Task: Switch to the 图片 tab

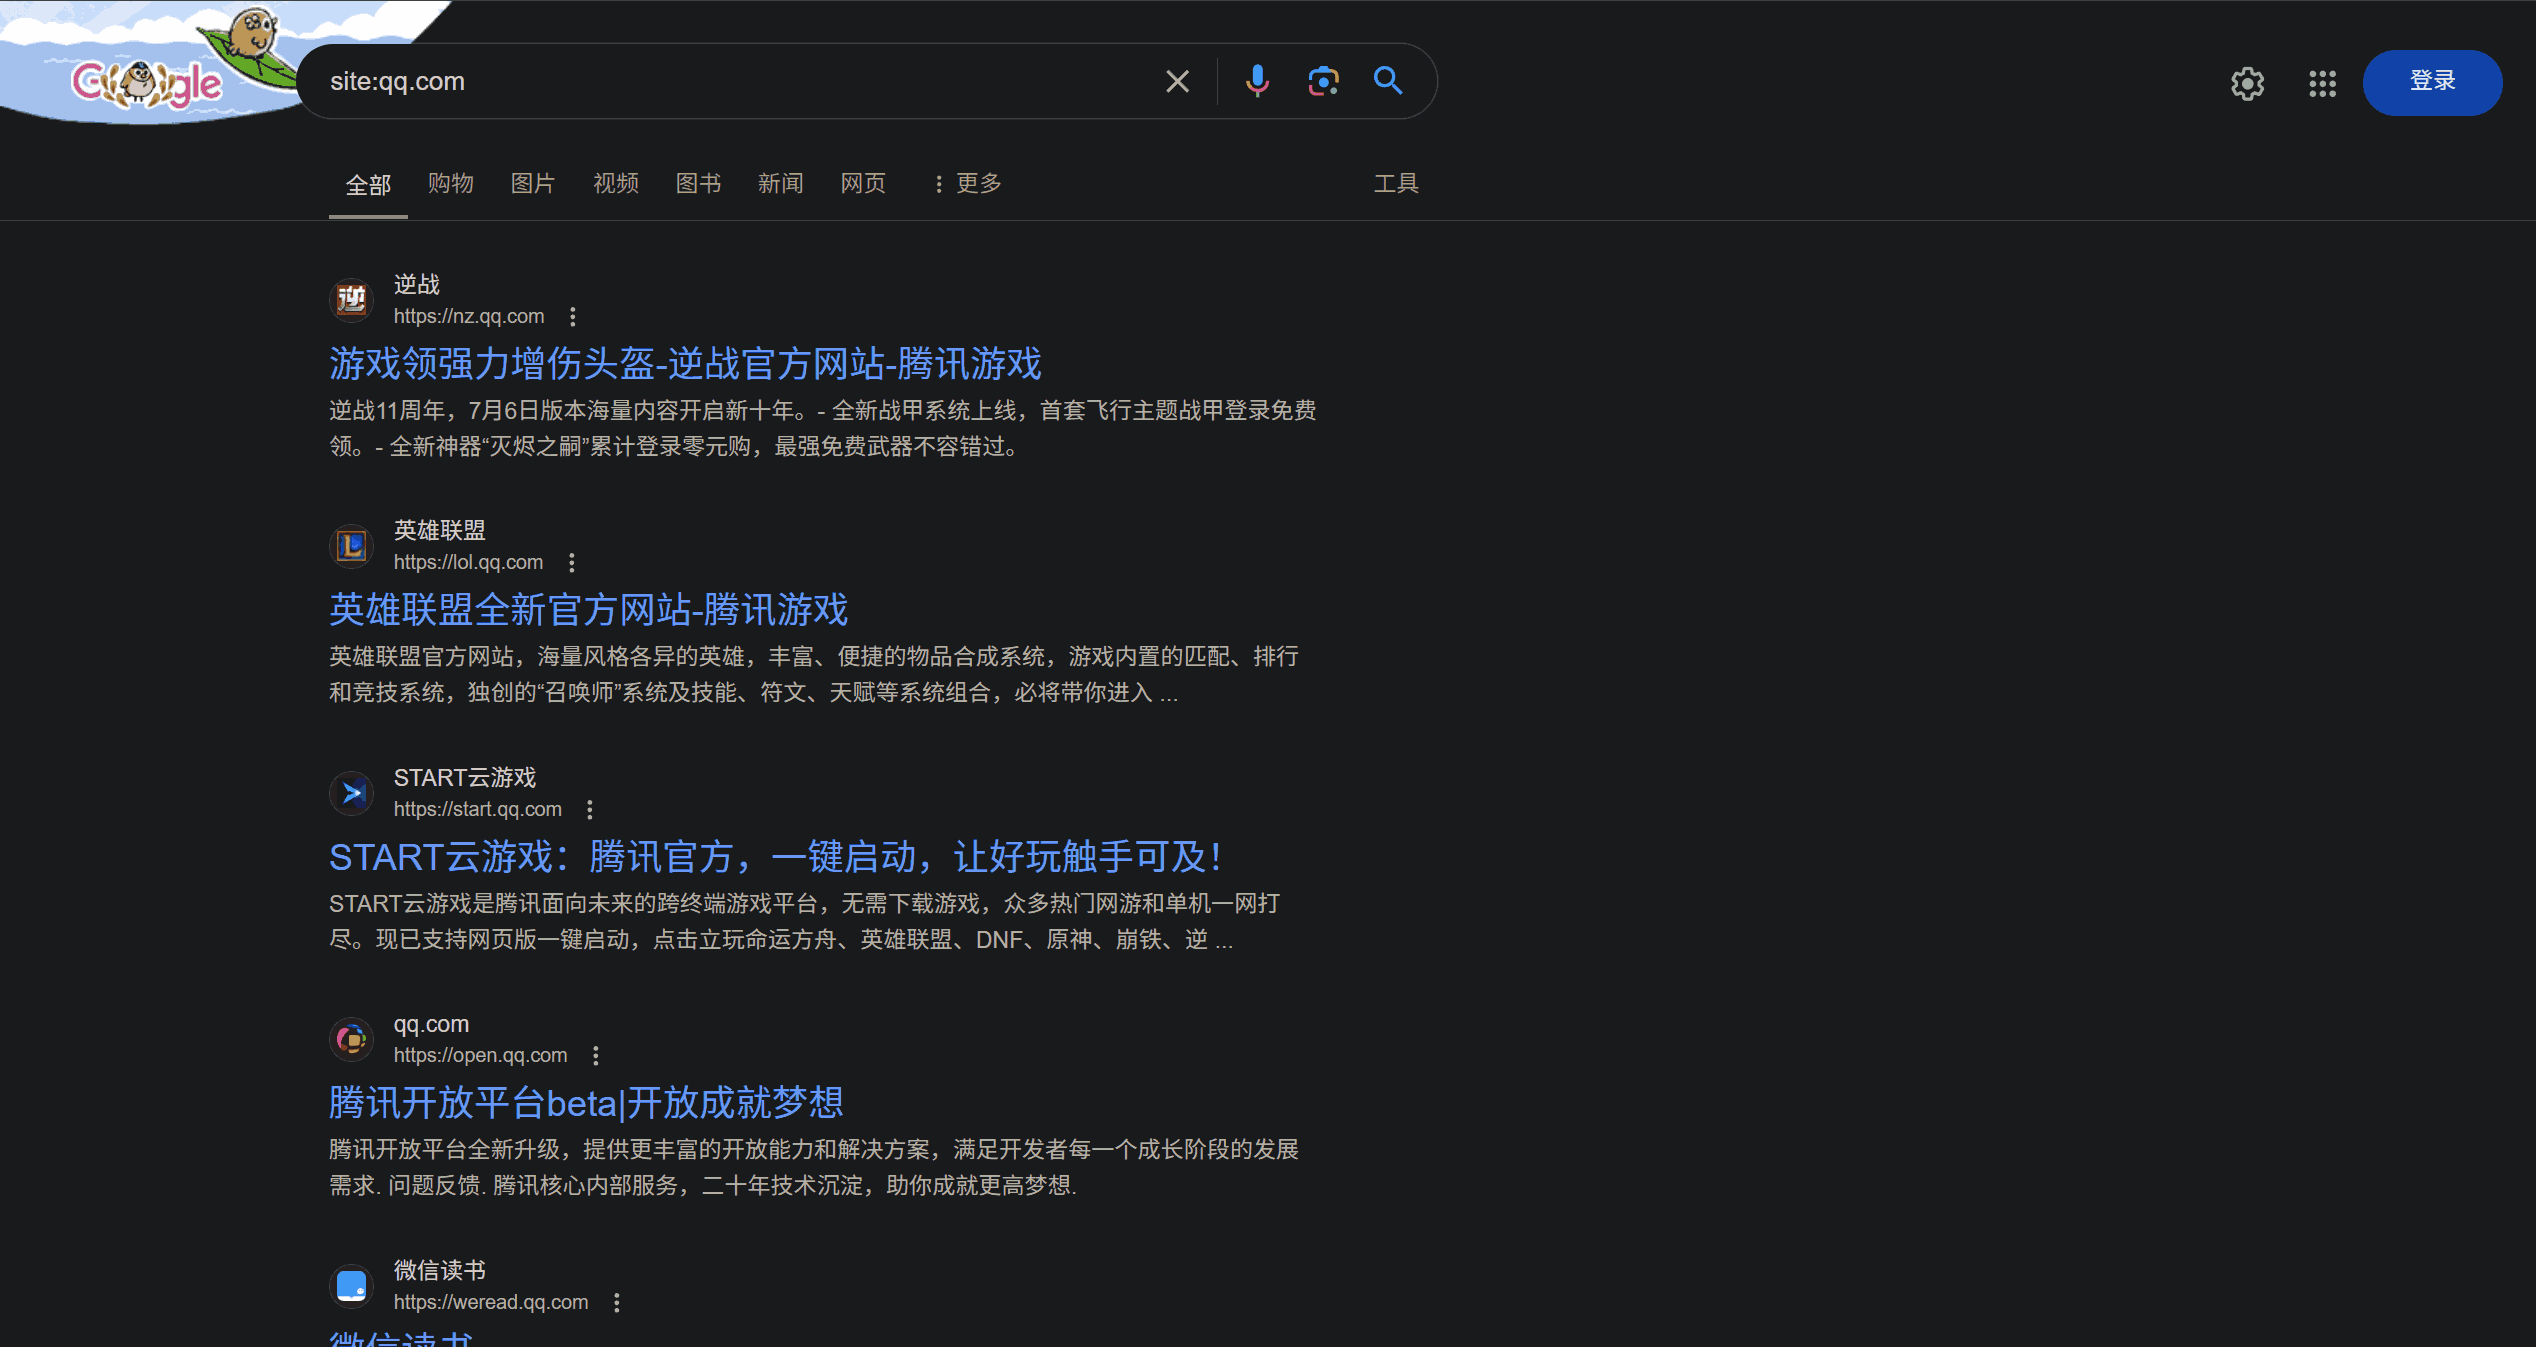Action: coord(533,183)
